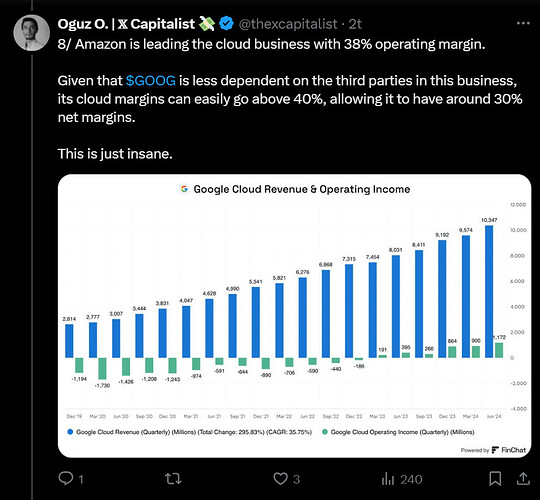Toggle Google Cloud Operating Income legend dot
The width and height of the screenshot is (540, 500).
coord(324,432)
